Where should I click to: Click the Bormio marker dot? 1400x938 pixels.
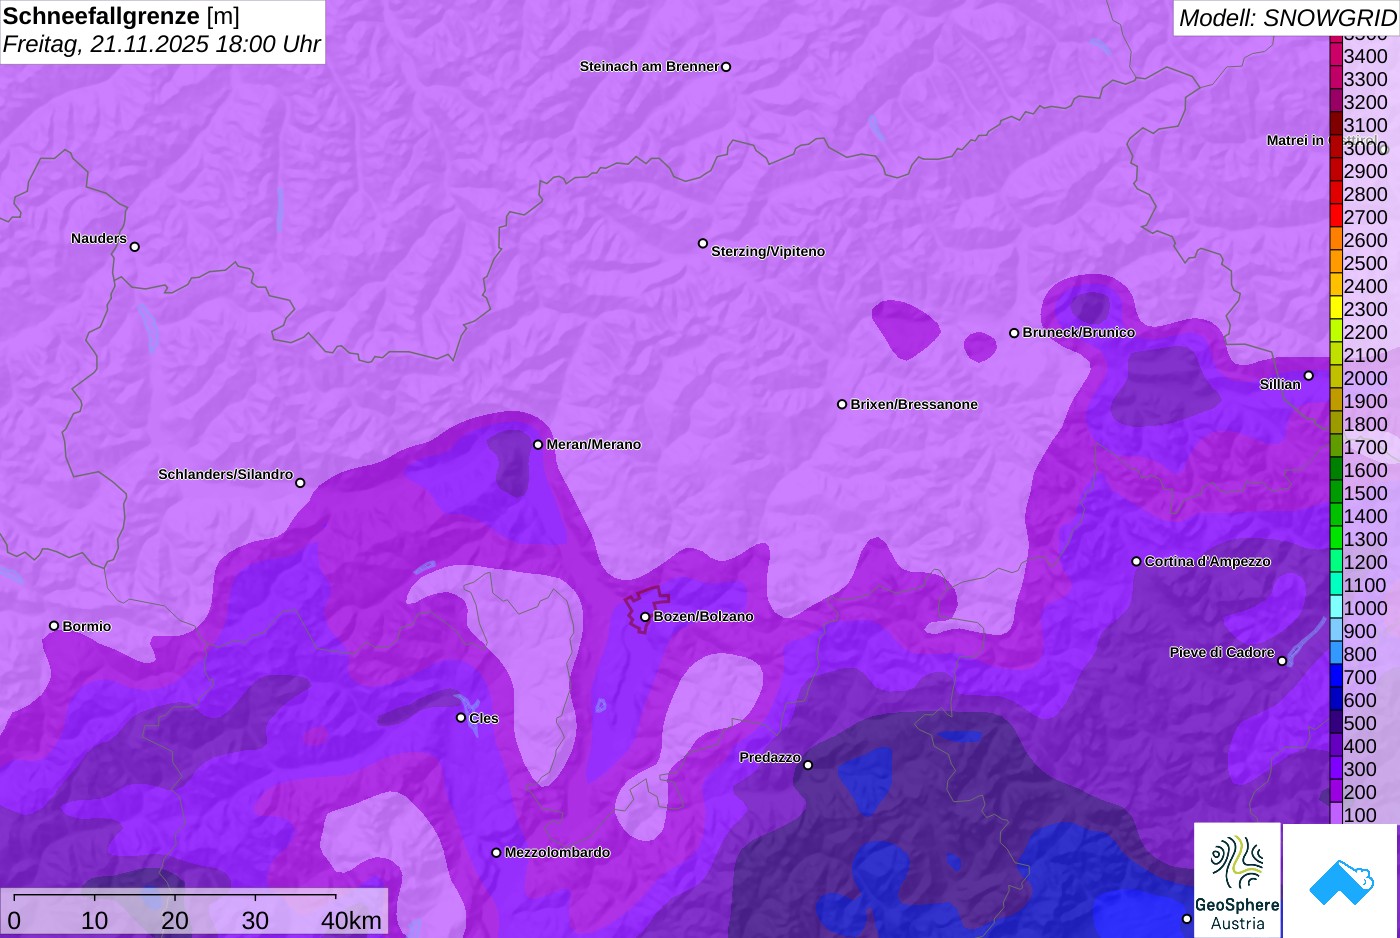pyautogui.click(x=54, y=626)
